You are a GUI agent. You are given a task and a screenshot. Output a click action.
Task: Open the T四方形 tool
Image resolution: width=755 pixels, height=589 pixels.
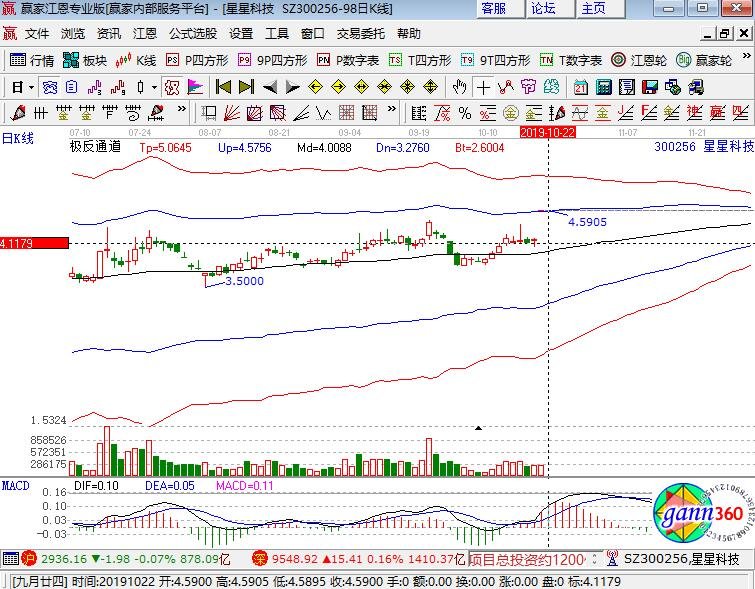tap(420, 60)
